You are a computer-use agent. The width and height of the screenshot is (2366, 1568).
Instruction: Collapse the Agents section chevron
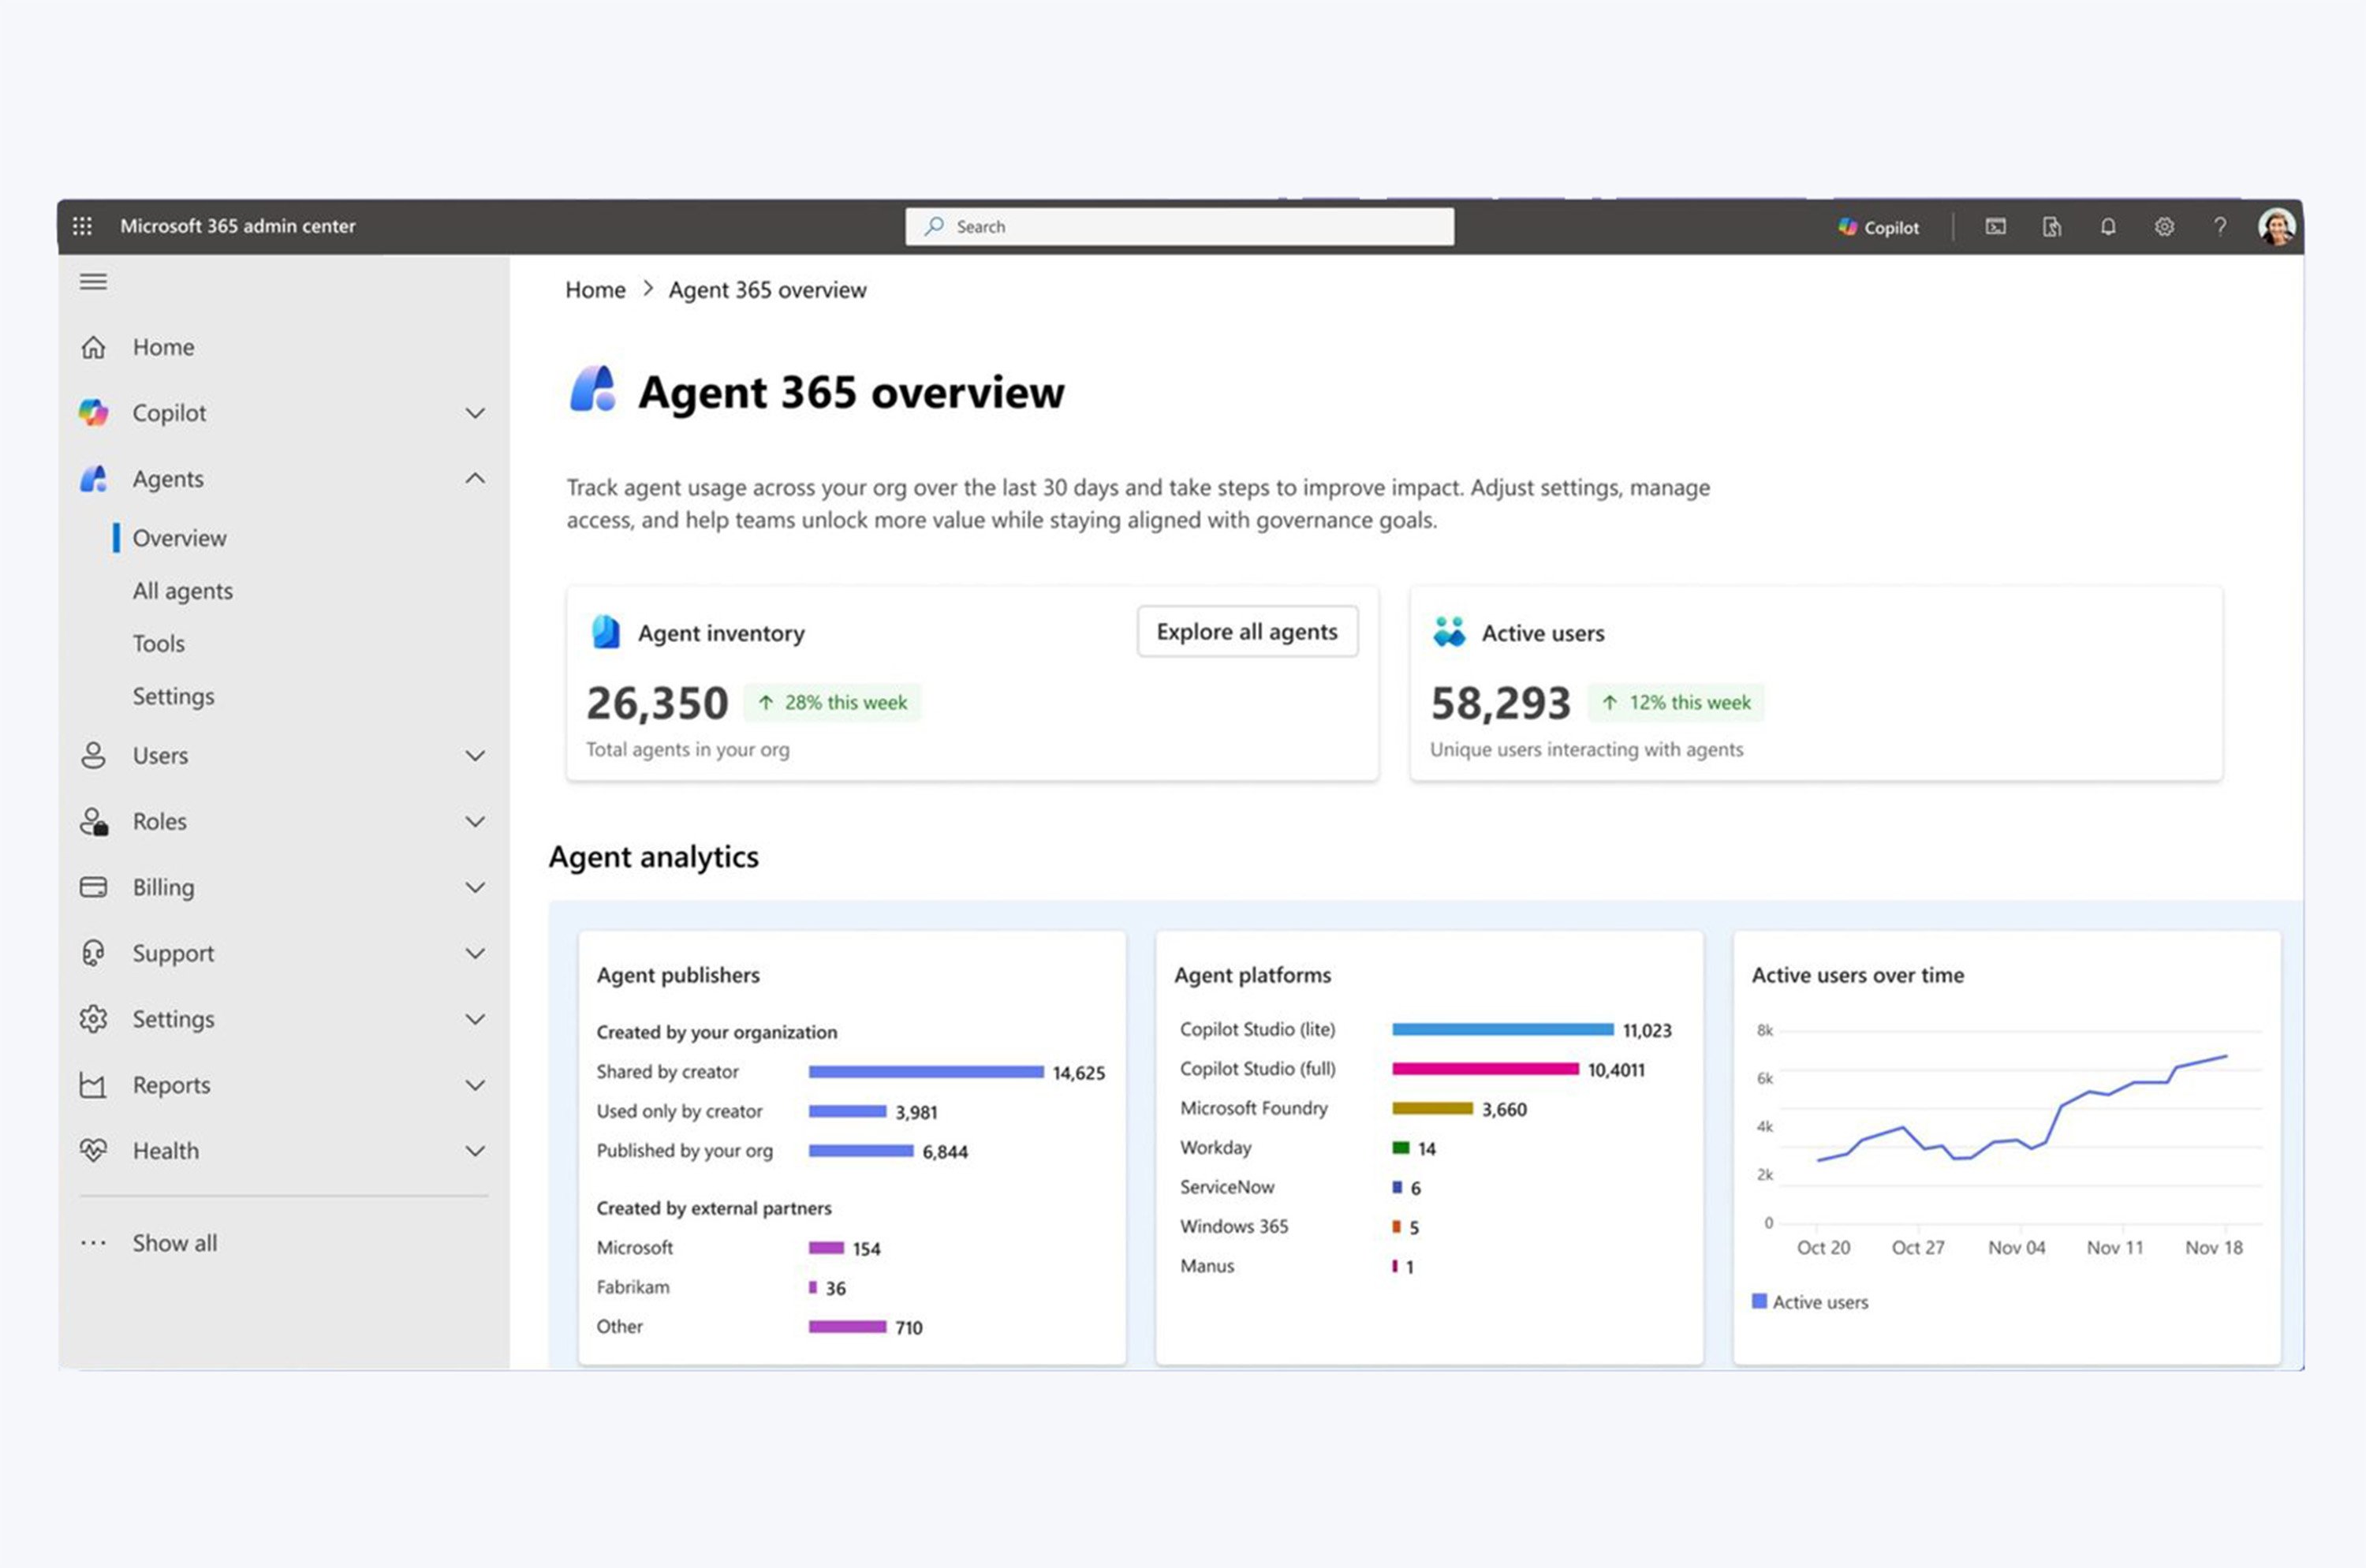click(476, 479)
